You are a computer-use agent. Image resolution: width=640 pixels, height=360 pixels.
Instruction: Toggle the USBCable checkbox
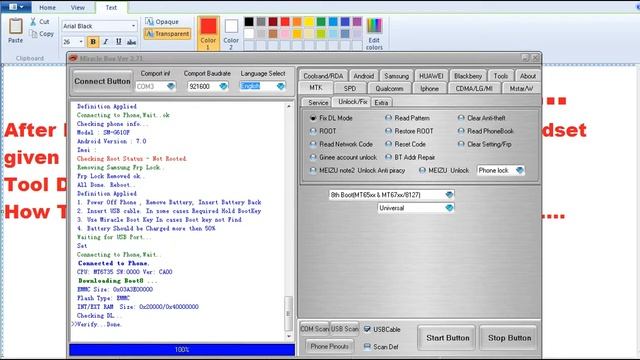pyautogui.click(x=367, y=329)
